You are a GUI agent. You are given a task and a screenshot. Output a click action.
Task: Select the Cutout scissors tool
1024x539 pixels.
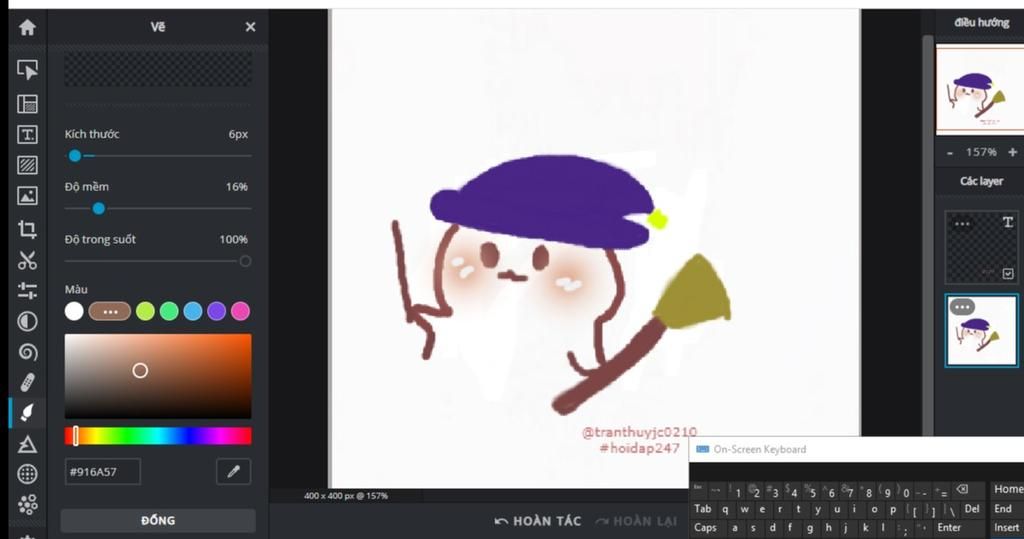pyautogui.click(x=27, y=260)
